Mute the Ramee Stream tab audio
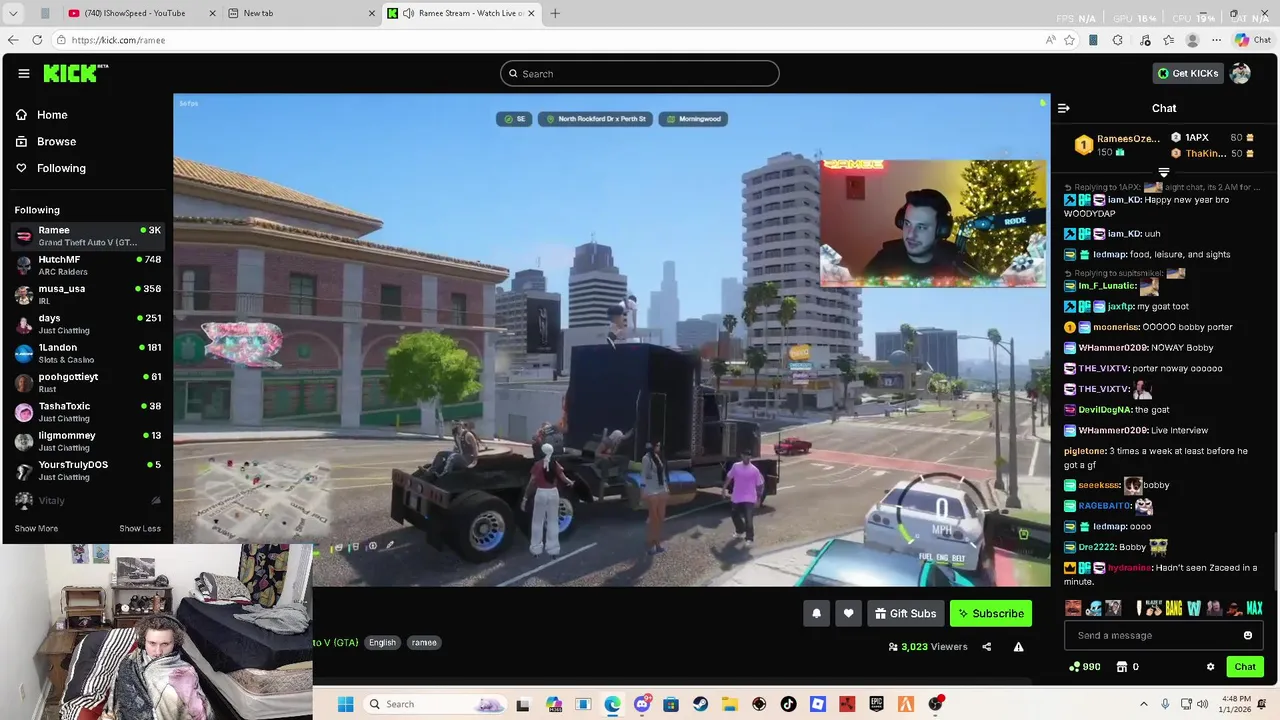Screen dimensions: 1280x720 tap(408, 13)
